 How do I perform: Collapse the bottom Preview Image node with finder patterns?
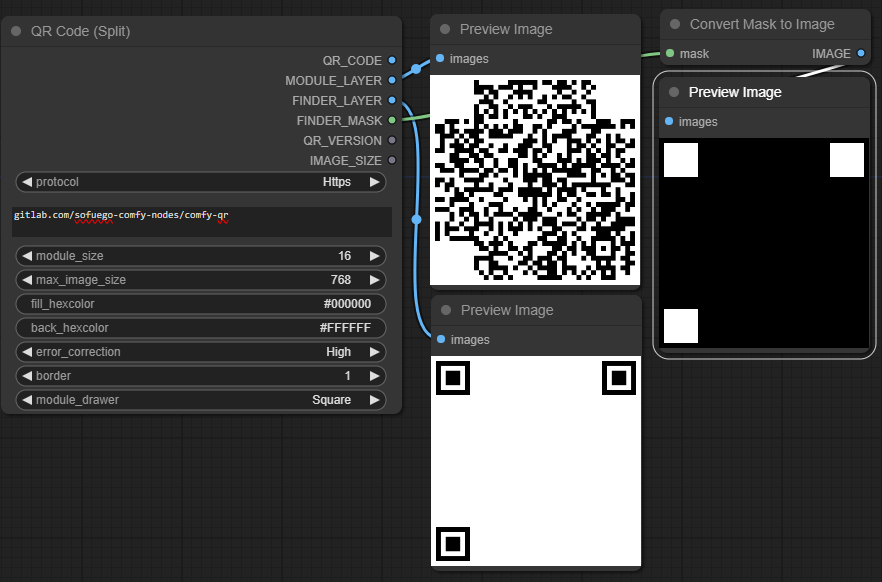pos(446,310)
